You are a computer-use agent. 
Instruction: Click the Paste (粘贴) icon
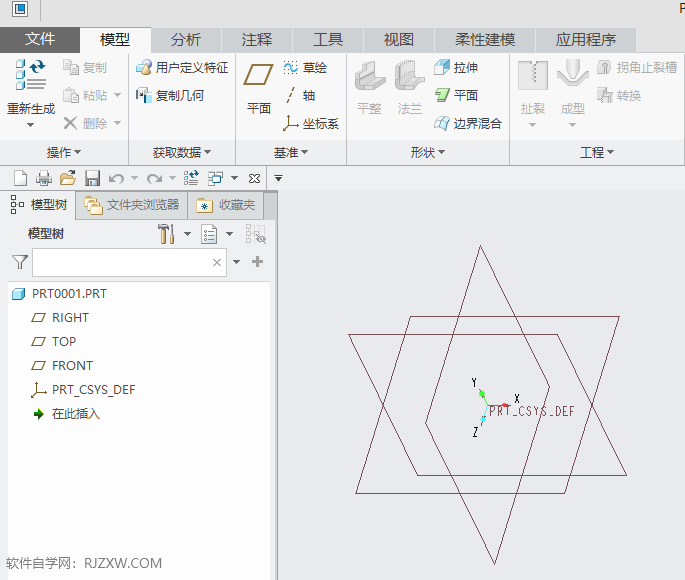70,95
